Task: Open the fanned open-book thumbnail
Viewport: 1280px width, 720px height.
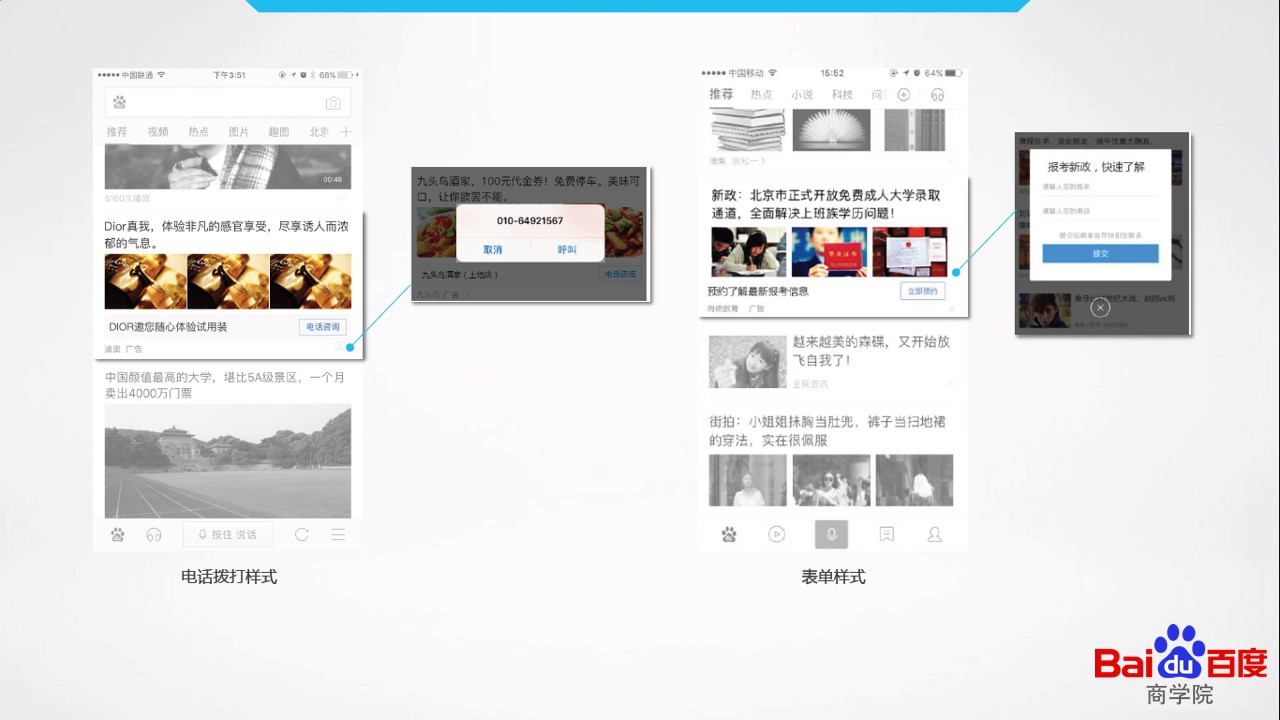Action: click(x=831, y=131)
